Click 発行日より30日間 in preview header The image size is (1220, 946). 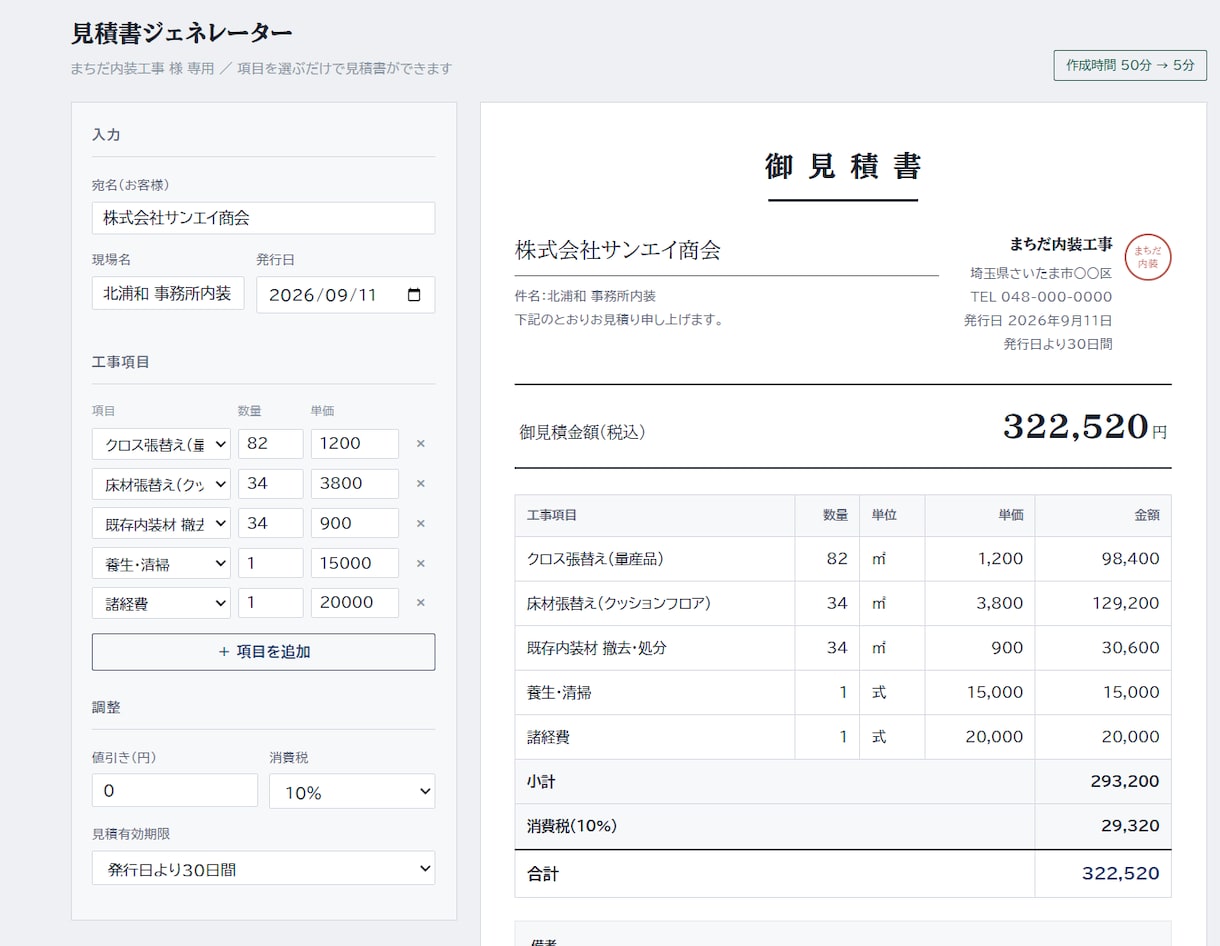(x=1058, y=344)
